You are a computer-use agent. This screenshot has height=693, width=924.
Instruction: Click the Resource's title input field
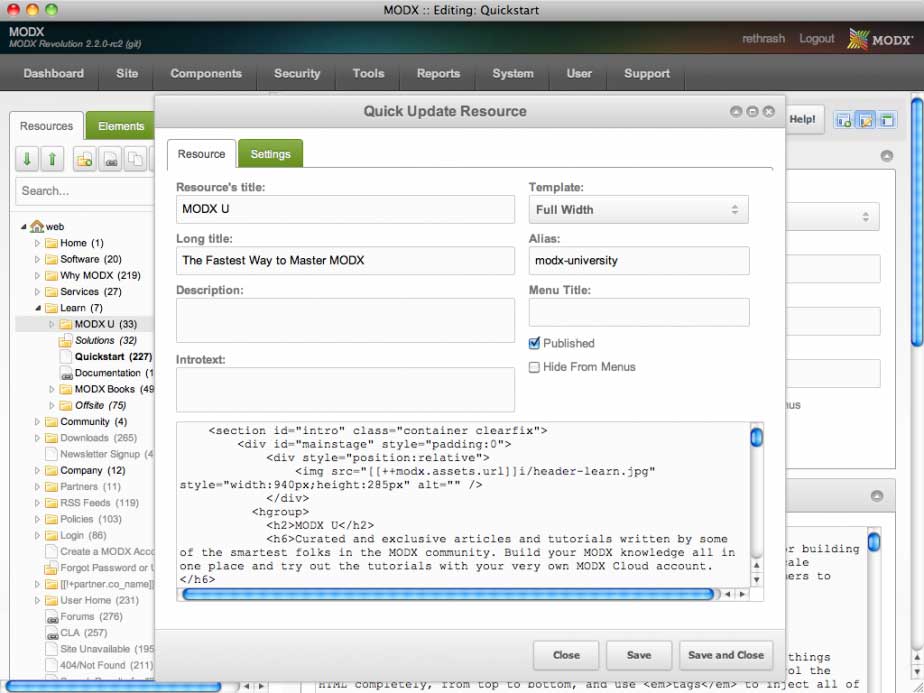(345, 209)
